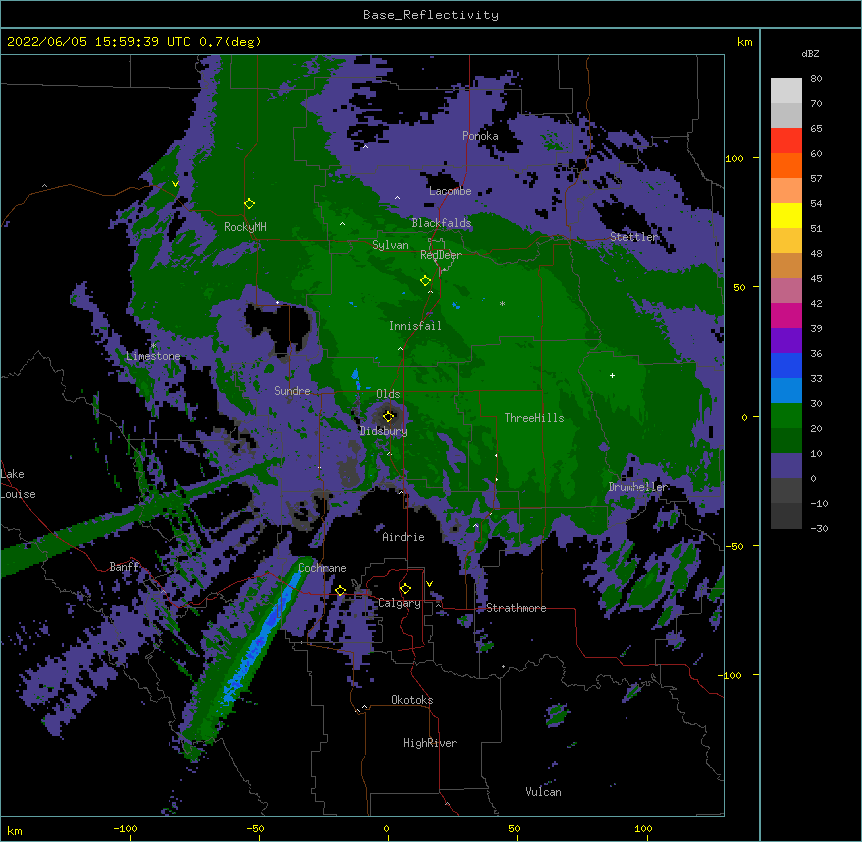Pick the pink 42-45 dBZ legend swatch
Viewport: 862px width, 842px height.
click(x=786, y=291)
